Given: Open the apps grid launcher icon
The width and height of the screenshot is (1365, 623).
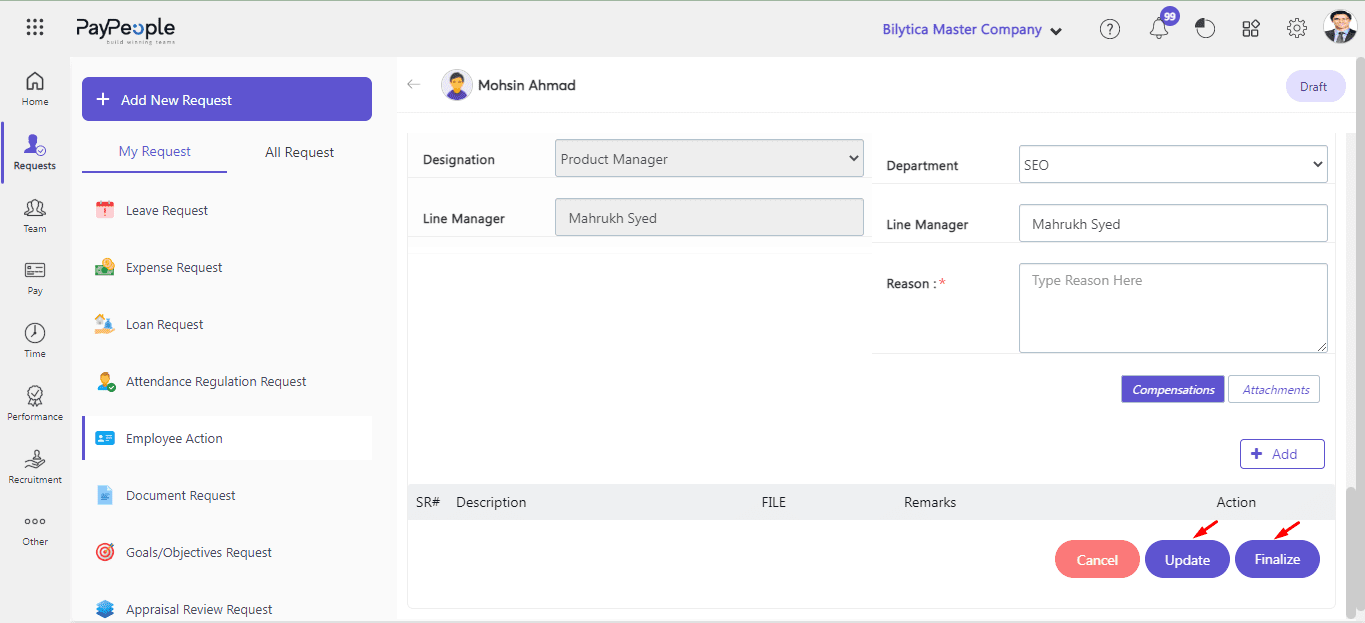Looking at the screenshot, I should [35, 28].
